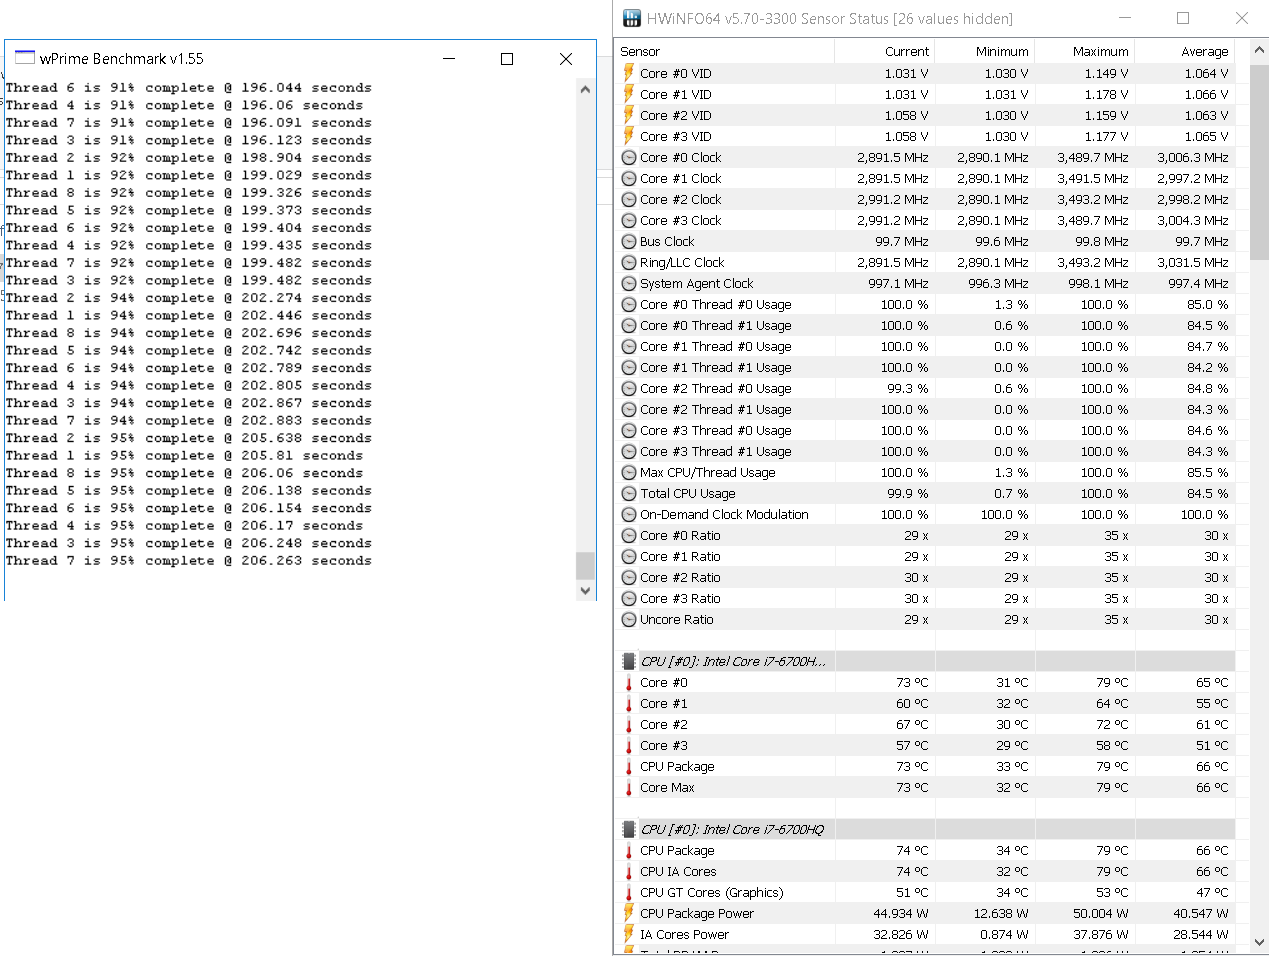The width and height of the screenshot is (1269, 956).
Task: Click the voltage icon beside Core #0 VID
Action: (628, 73)
